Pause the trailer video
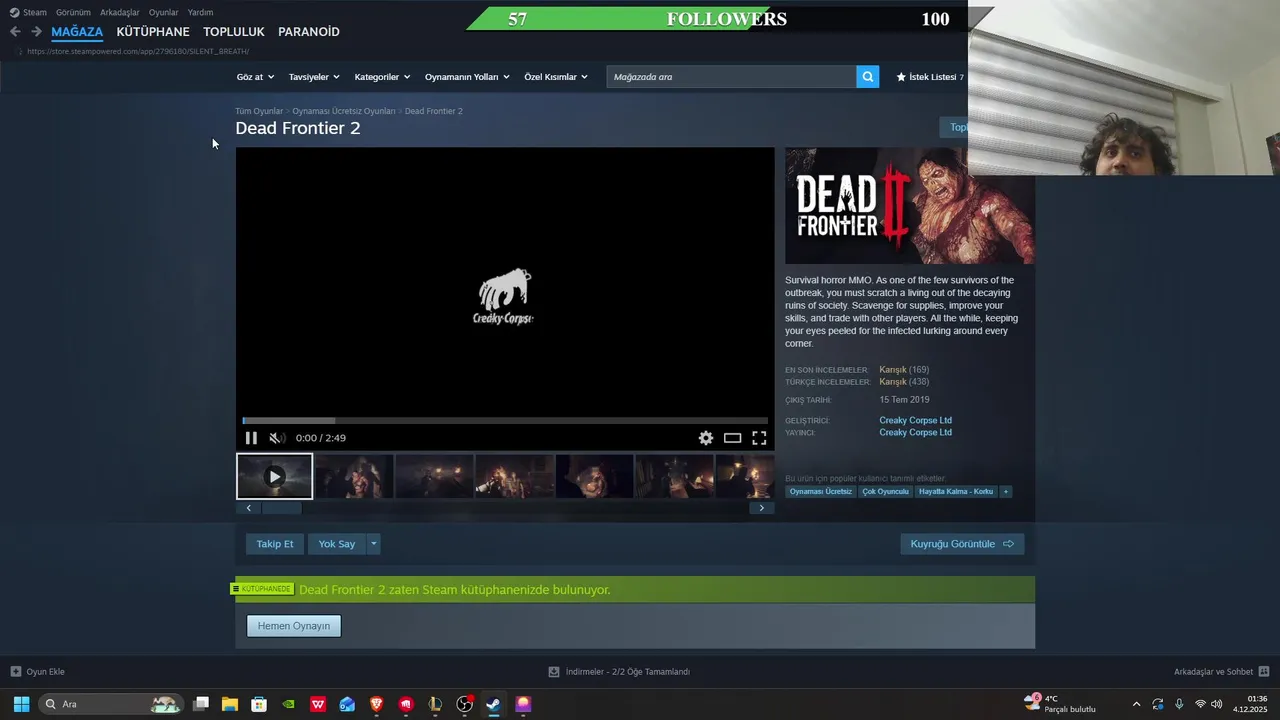 point(251,438)
